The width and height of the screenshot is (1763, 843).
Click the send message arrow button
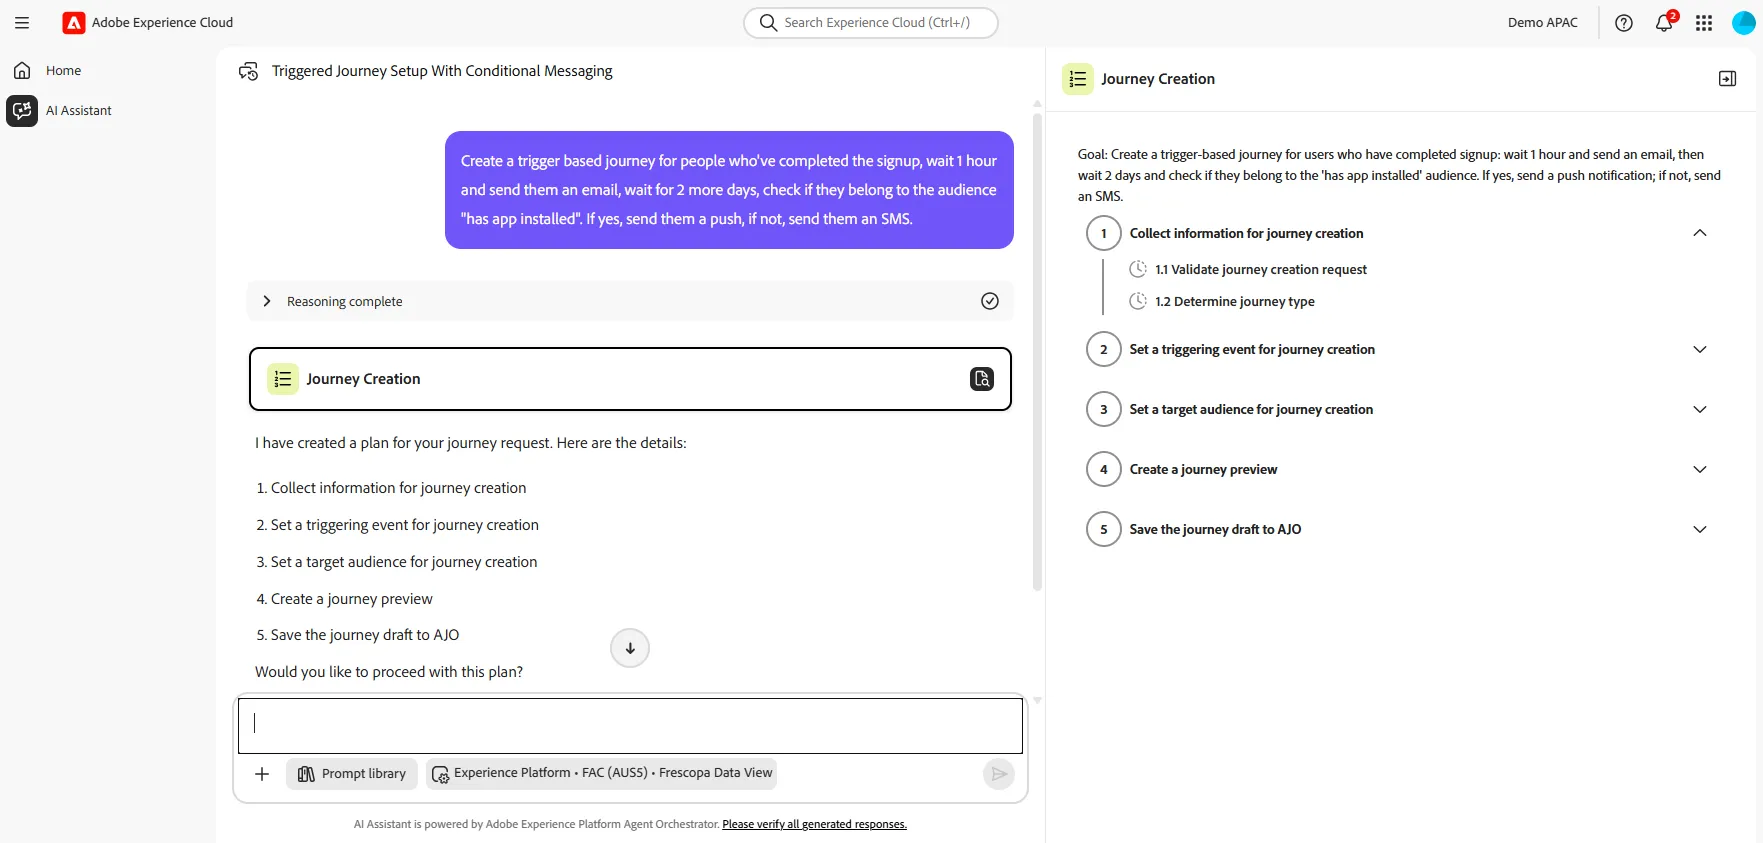click(998, 774)
